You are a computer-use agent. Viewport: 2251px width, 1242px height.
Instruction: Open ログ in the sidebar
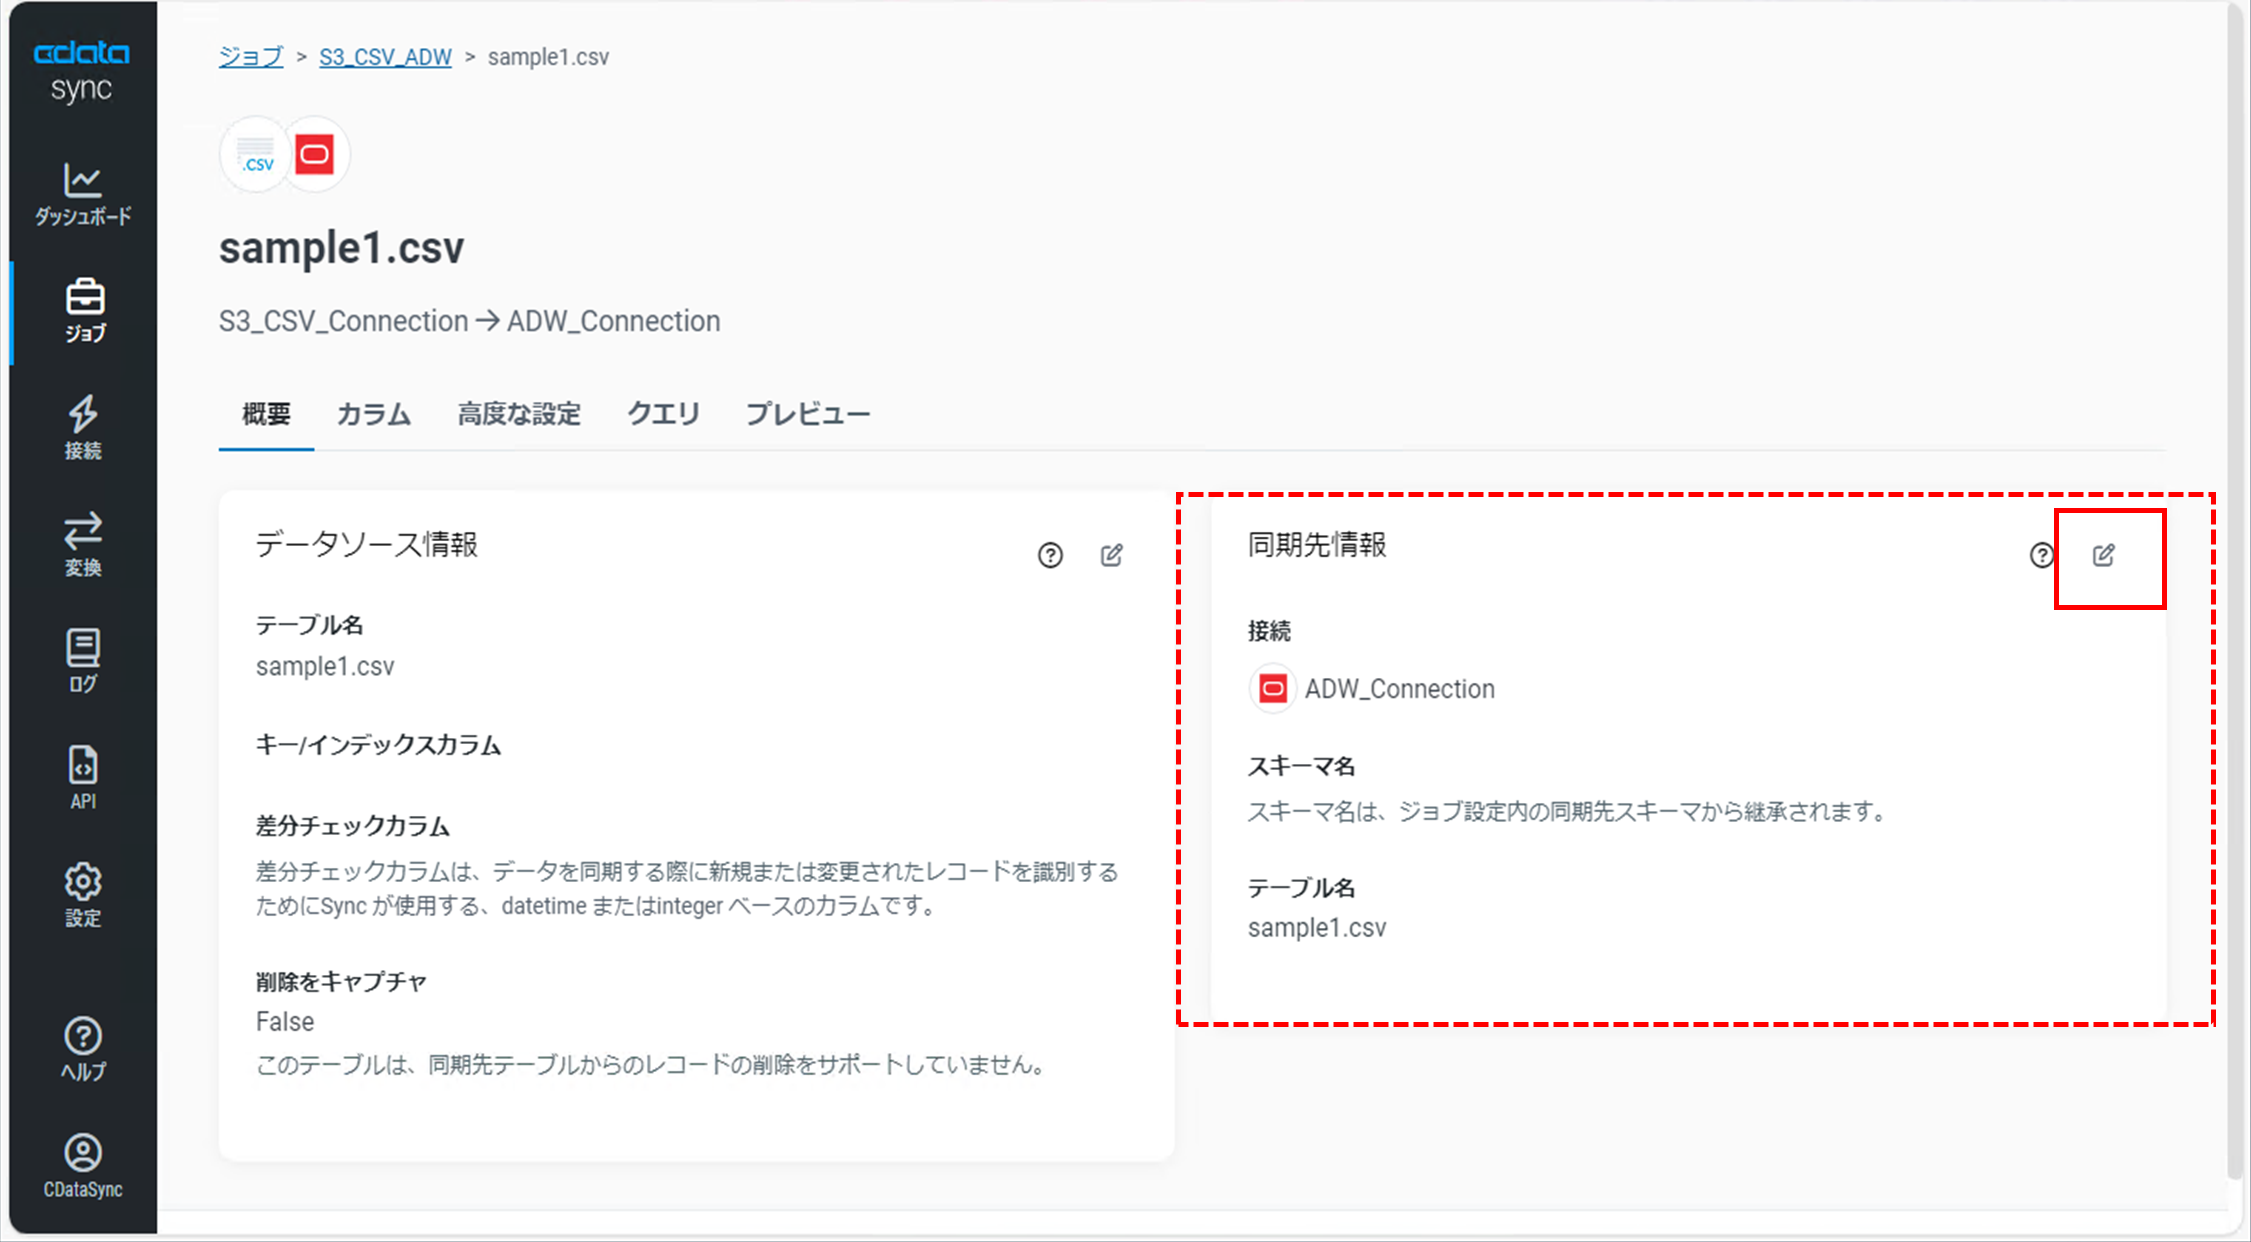tap(83, 661)
